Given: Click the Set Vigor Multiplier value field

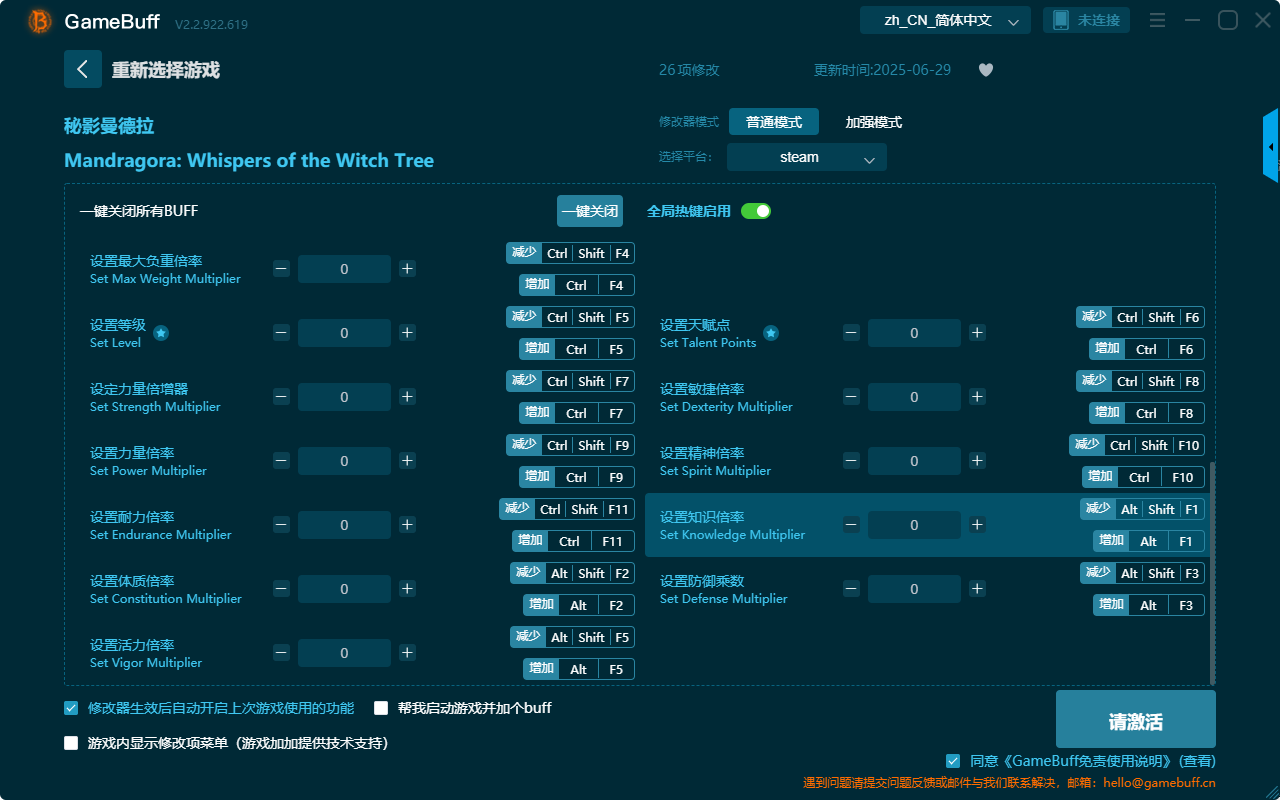Looking at the screenshot, I should [x=344, y=653].
